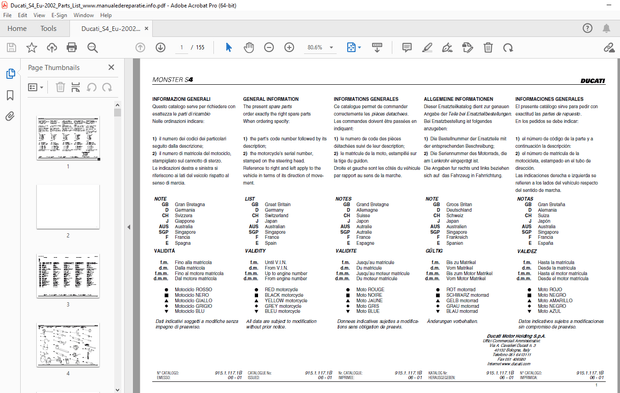The image size is (620, 393).
Task: Open the Bookmarks panel
Action: click(x=10, y=95)
